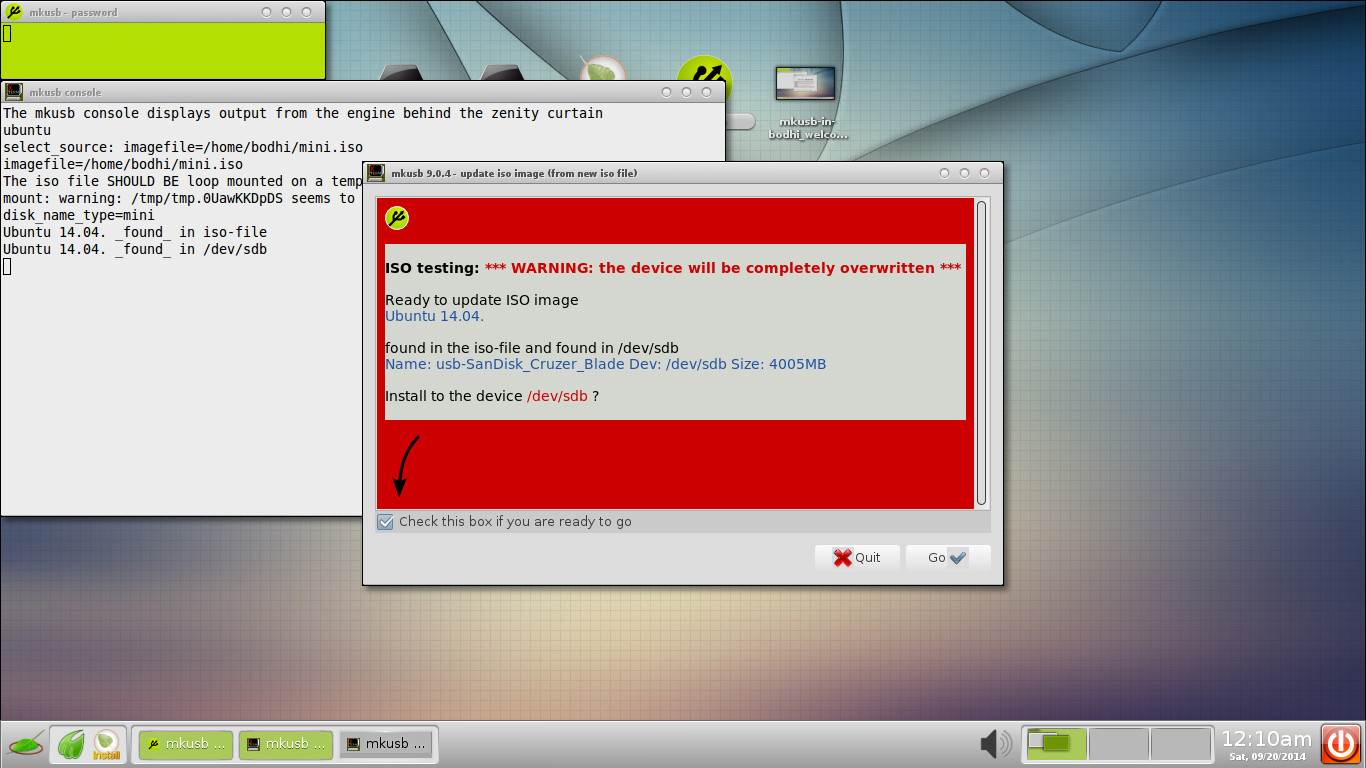This screenshot has width=1366, height=768.
Task: Open the mkusb-in-bodhi_welcome desktop thumbnail
Action: pyautogui.click(x=805, y=102)
